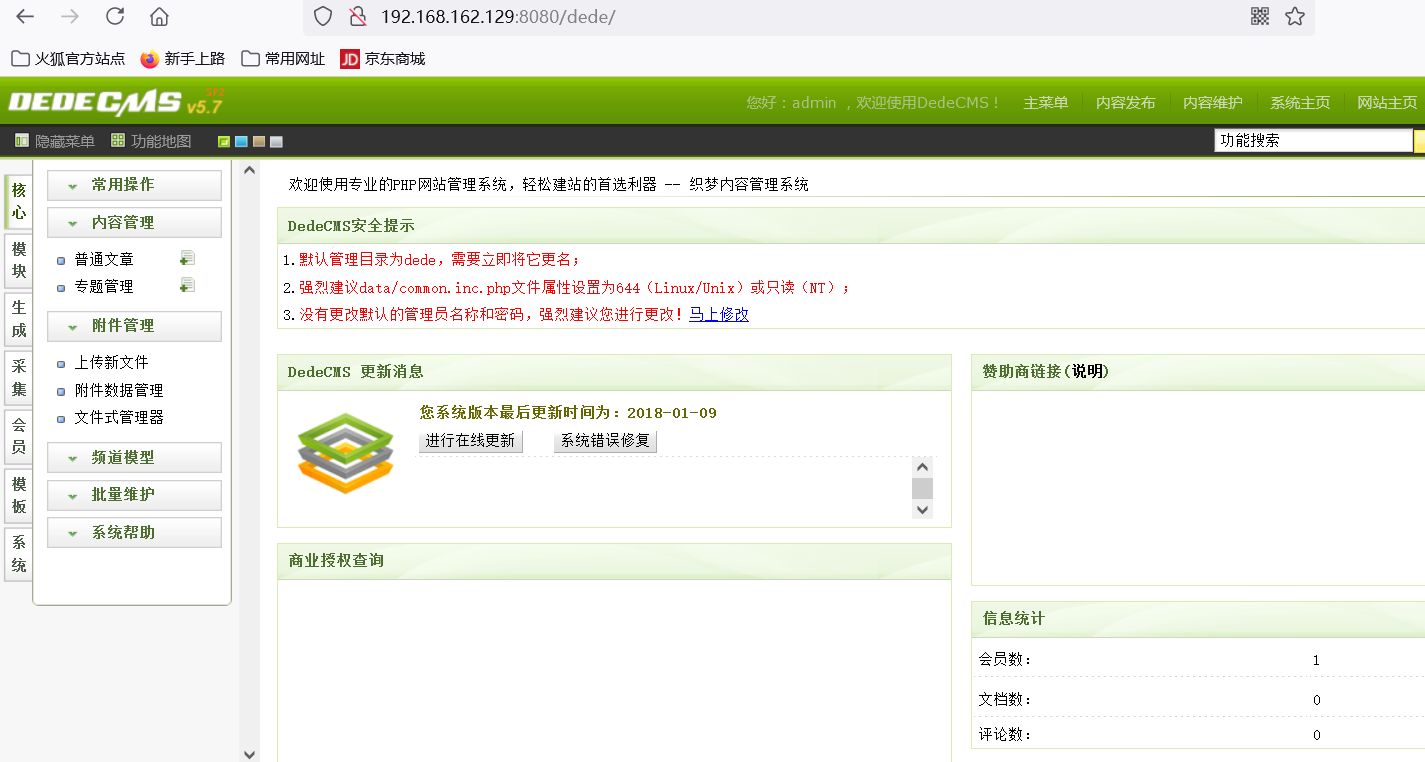
Task: Collapse the 内容管理 menu section
Action: tap(134, 222)
